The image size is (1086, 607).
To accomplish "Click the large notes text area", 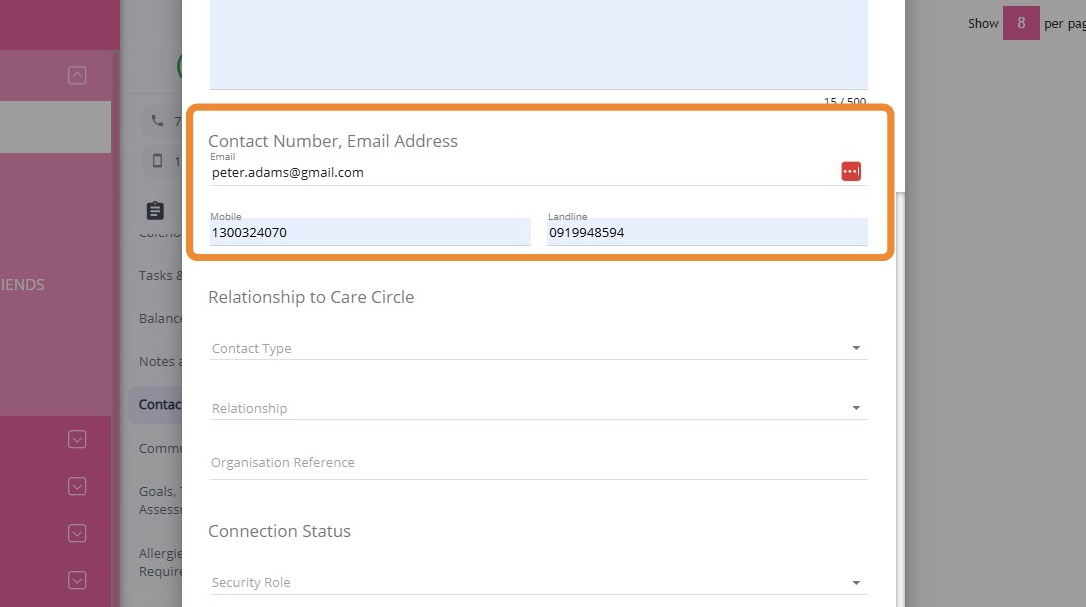I will coord(538,45).
